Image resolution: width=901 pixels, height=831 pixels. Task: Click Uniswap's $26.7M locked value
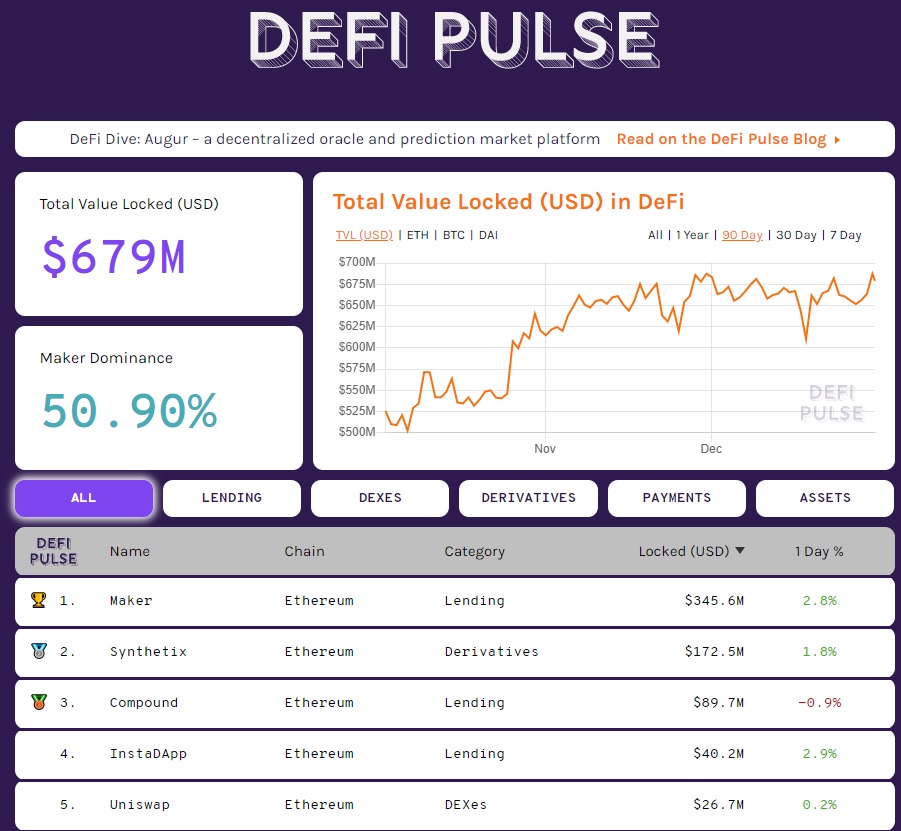click(718, 805)
